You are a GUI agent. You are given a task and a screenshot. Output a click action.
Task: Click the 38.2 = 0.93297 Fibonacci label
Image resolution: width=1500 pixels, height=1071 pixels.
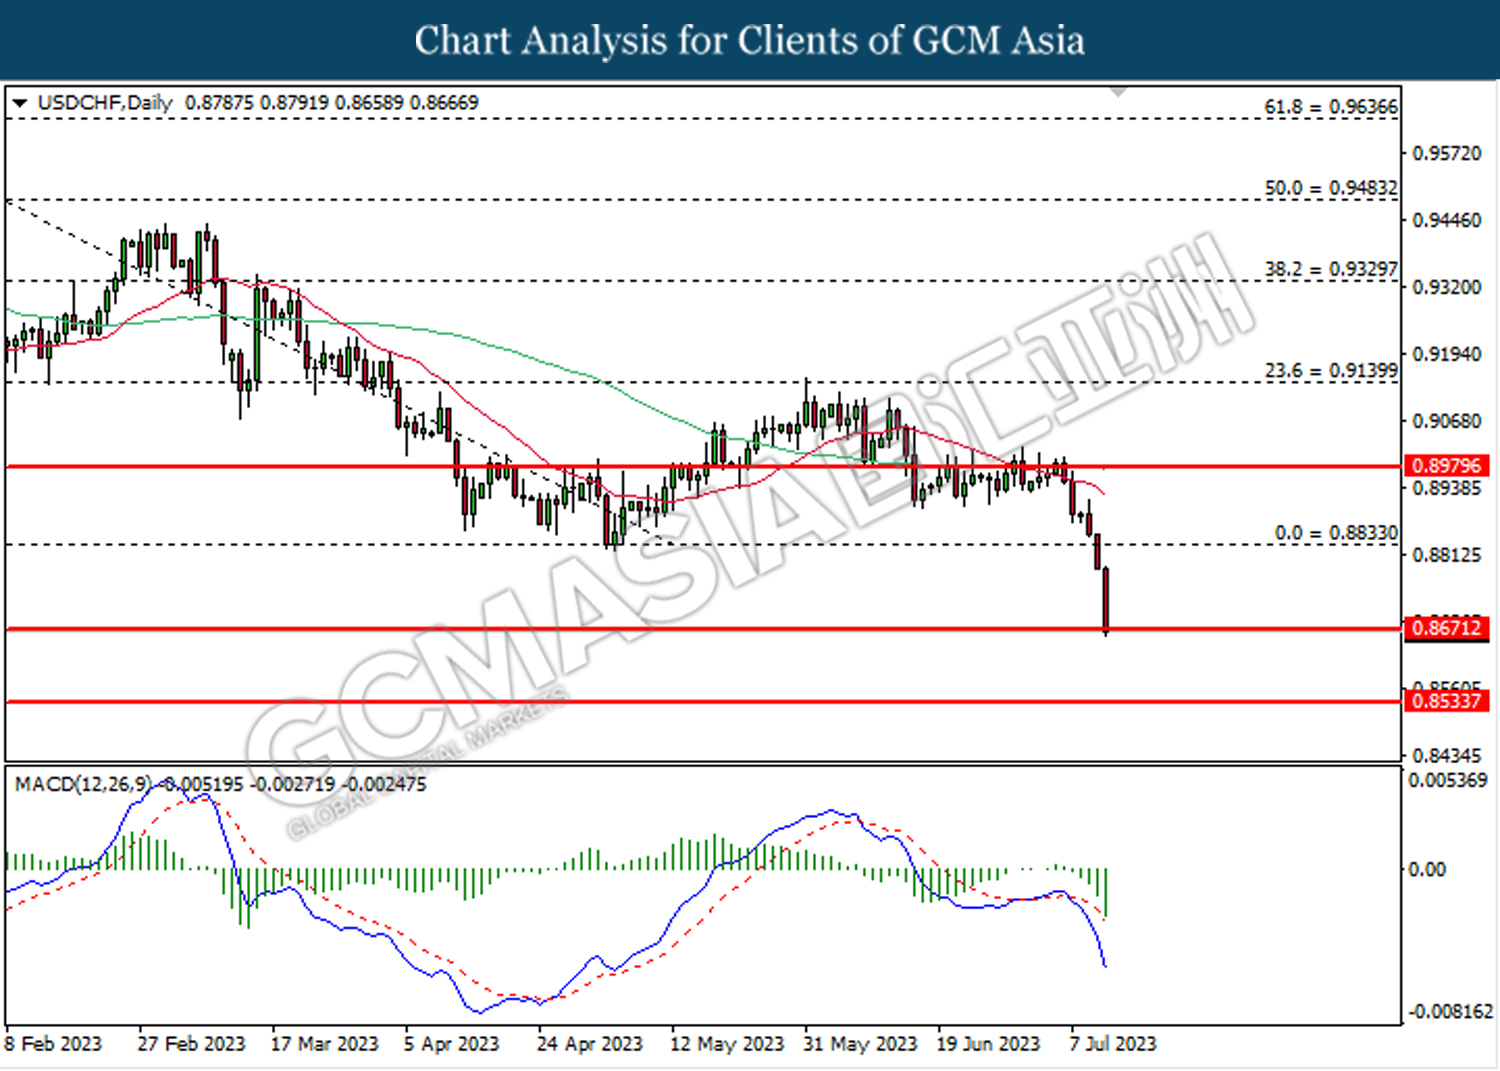pos(1331,269)
